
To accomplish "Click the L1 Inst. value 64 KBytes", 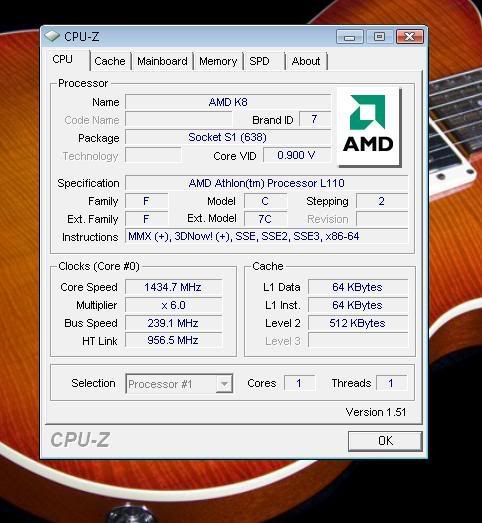I will [358, 305].
